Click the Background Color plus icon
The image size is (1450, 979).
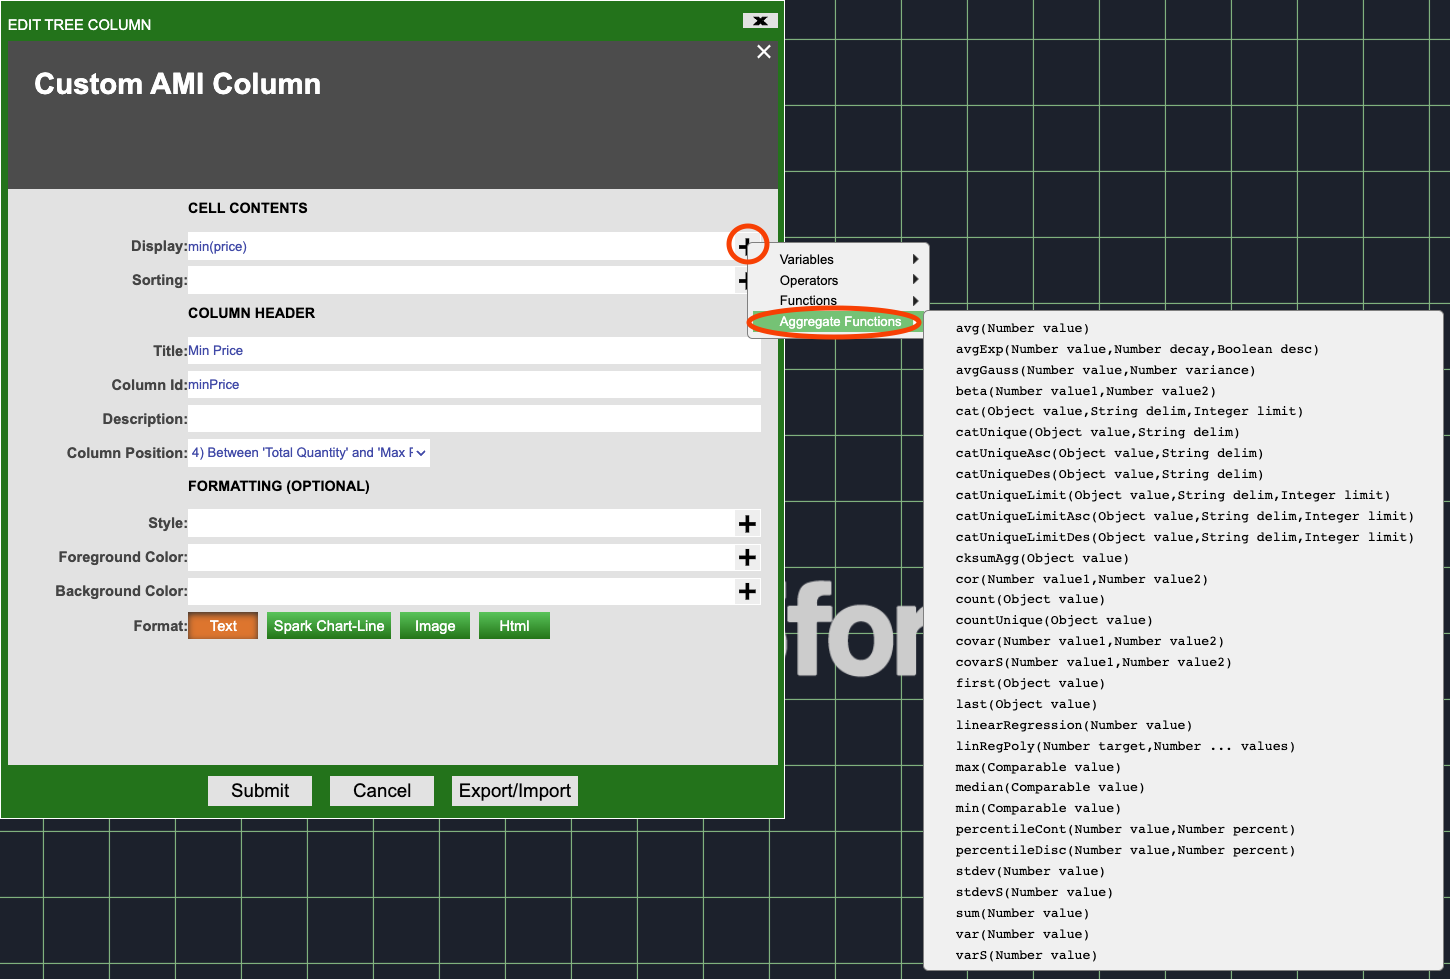click(746, 591)
